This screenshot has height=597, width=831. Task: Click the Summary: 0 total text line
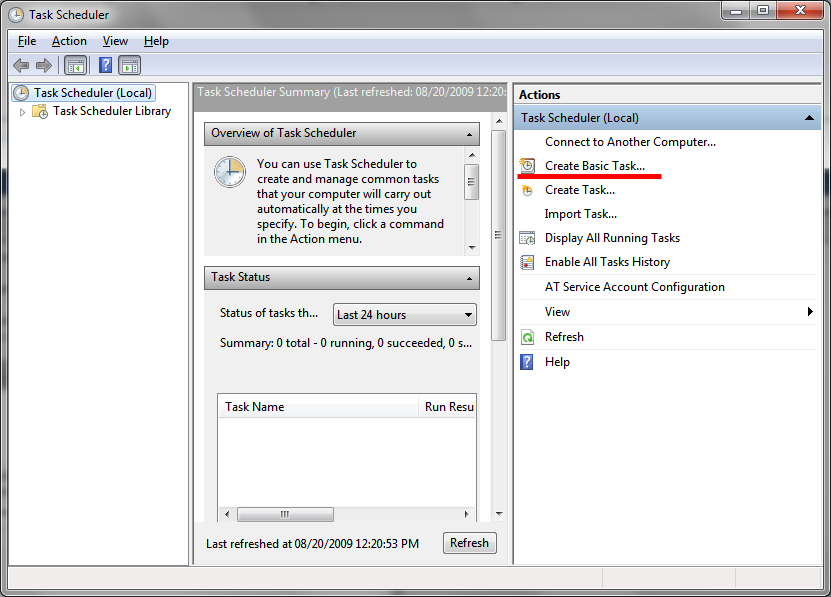[346, 343]
